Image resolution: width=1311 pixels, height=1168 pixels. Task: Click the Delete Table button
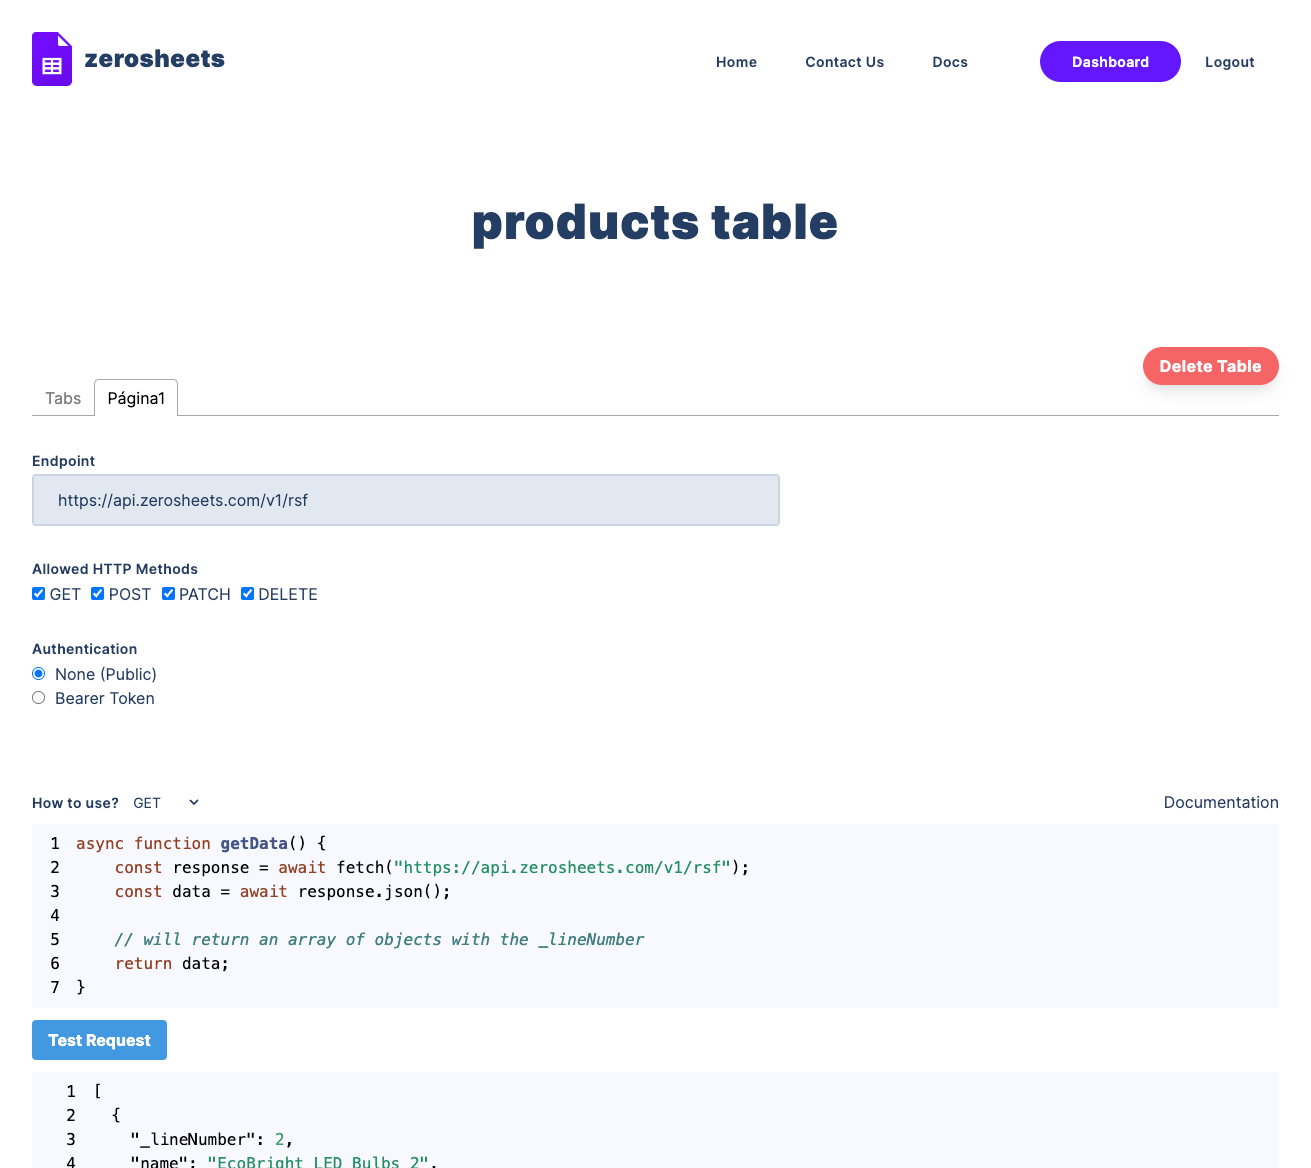click(x=1210, y=366)
